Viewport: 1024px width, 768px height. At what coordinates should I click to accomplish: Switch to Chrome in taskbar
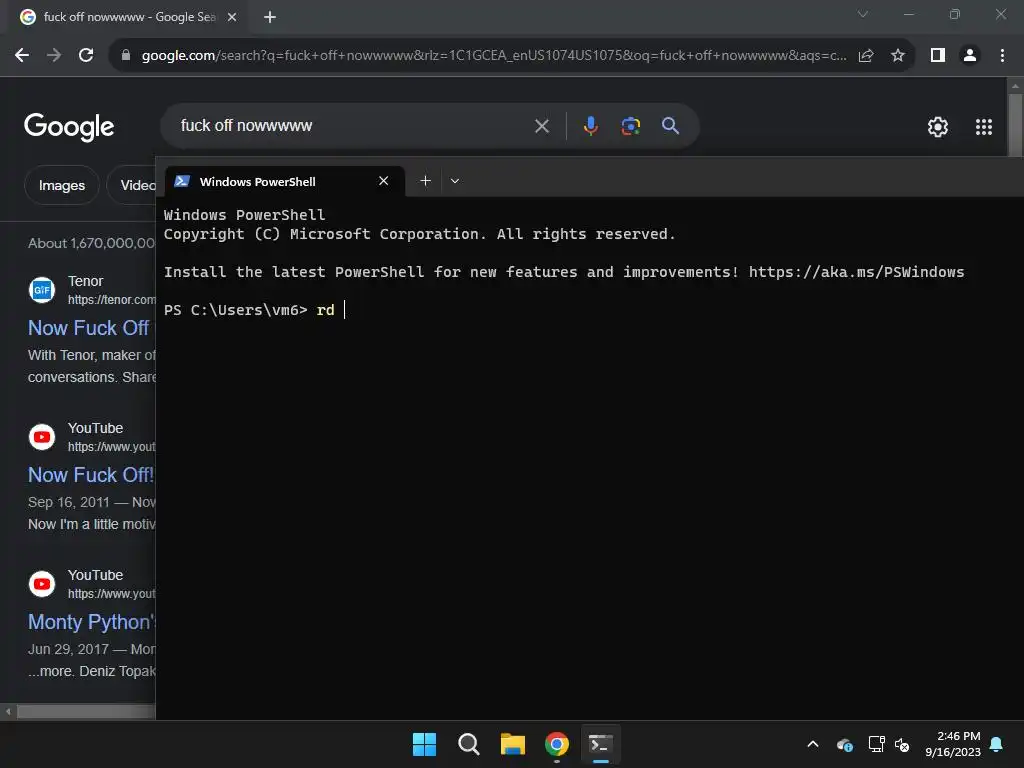556,744
